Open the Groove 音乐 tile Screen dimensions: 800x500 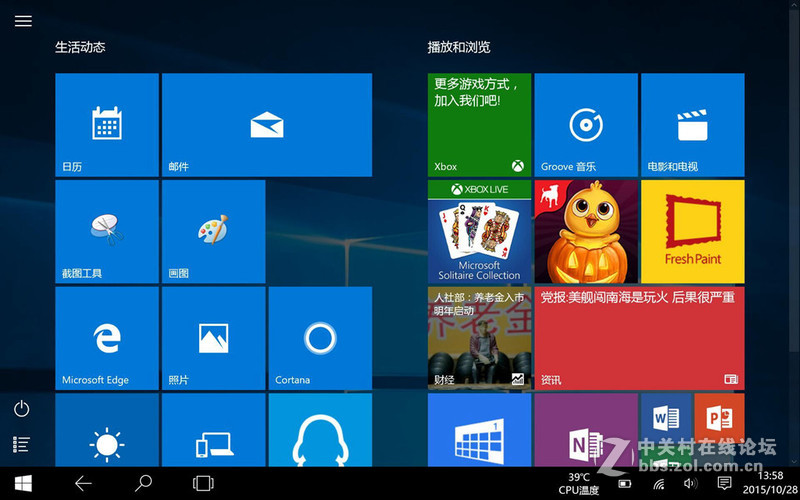click(x=586, y=125)
